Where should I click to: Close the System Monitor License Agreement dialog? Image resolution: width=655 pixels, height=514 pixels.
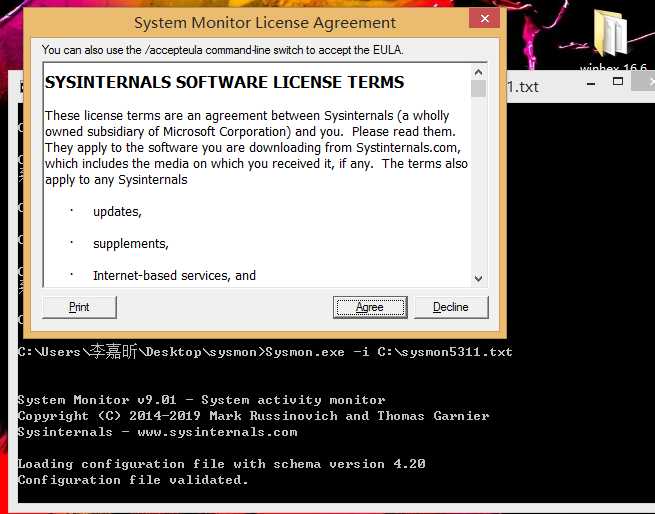[485, 18]
